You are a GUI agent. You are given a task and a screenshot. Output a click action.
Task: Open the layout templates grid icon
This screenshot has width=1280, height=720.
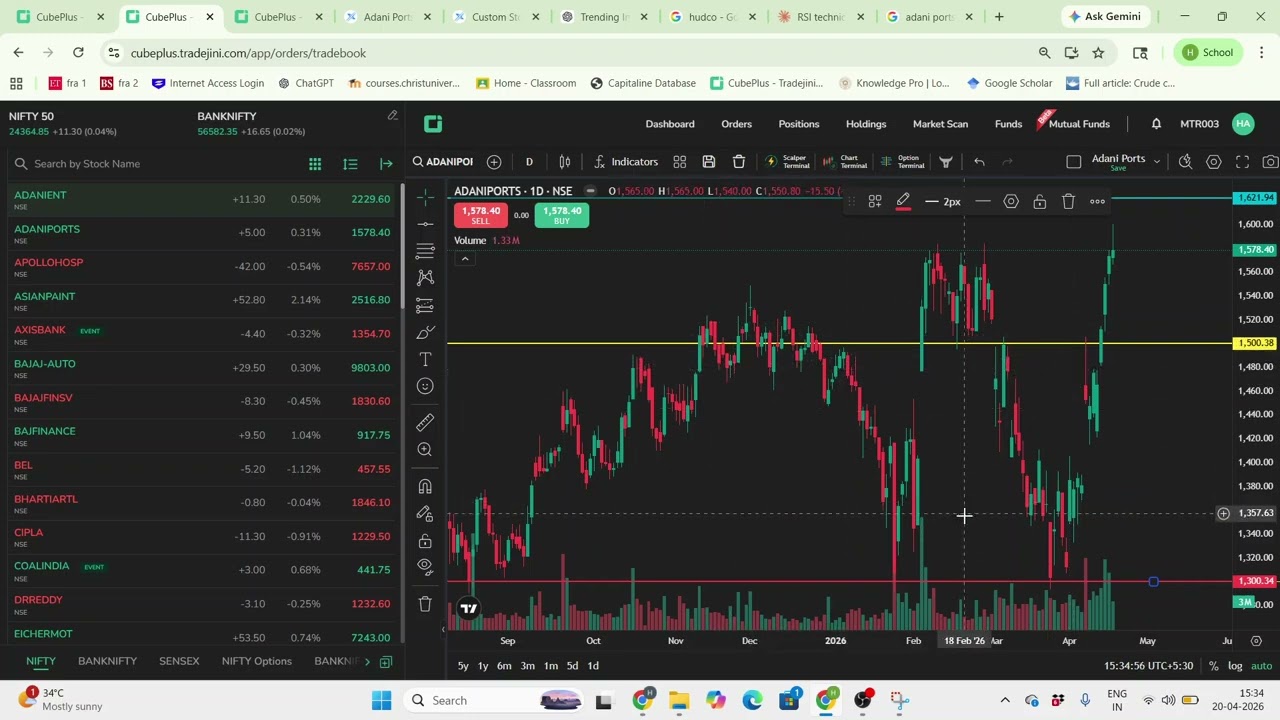point(680,162)
